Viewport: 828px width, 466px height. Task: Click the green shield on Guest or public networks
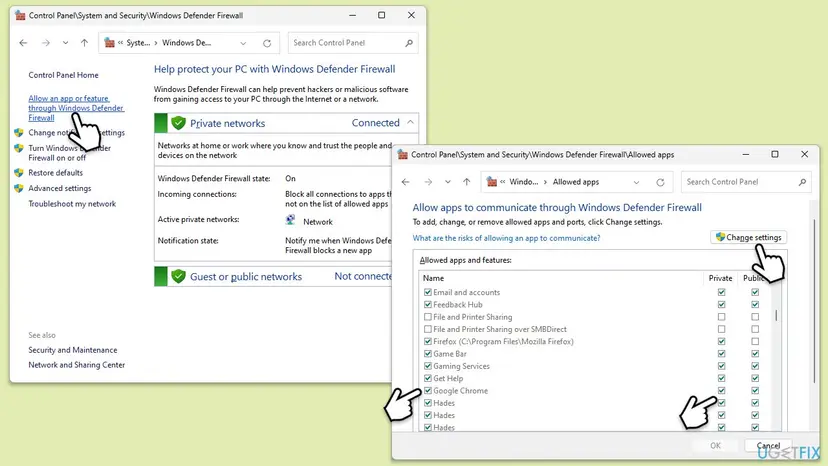[178, 276]
